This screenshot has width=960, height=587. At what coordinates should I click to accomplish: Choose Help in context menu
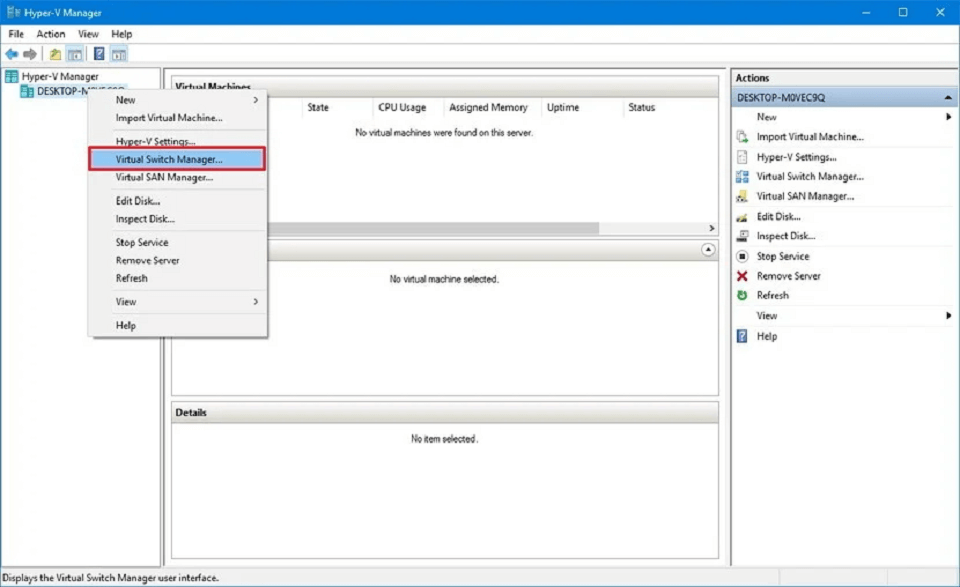coord(177,325)
